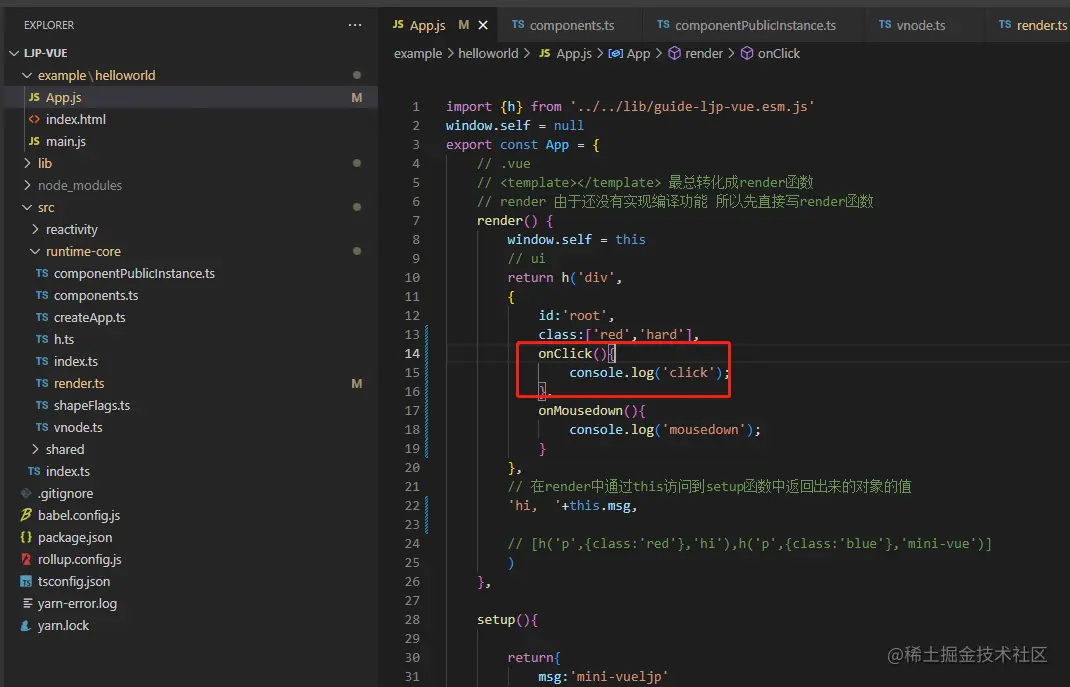Click the JS icon beside main.js
Image resolution: width=1070 pixels, height=687 pixels.
click(34, 141)
